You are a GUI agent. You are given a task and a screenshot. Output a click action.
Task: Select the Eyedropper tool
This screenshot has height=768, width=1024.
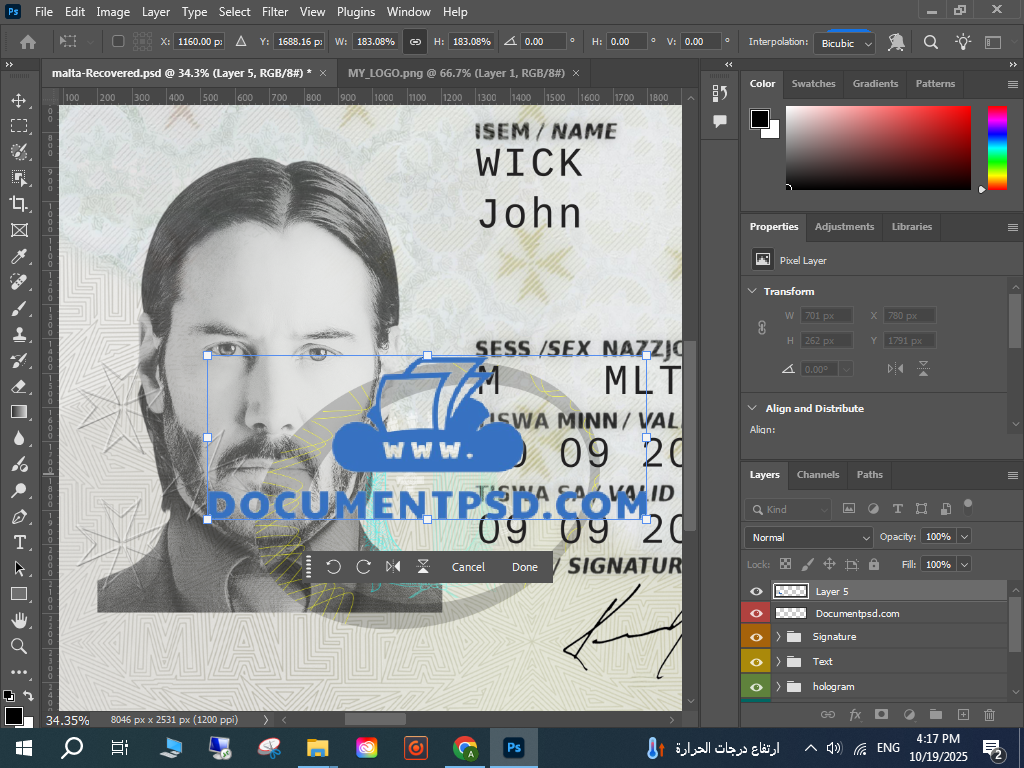(19, 256)
